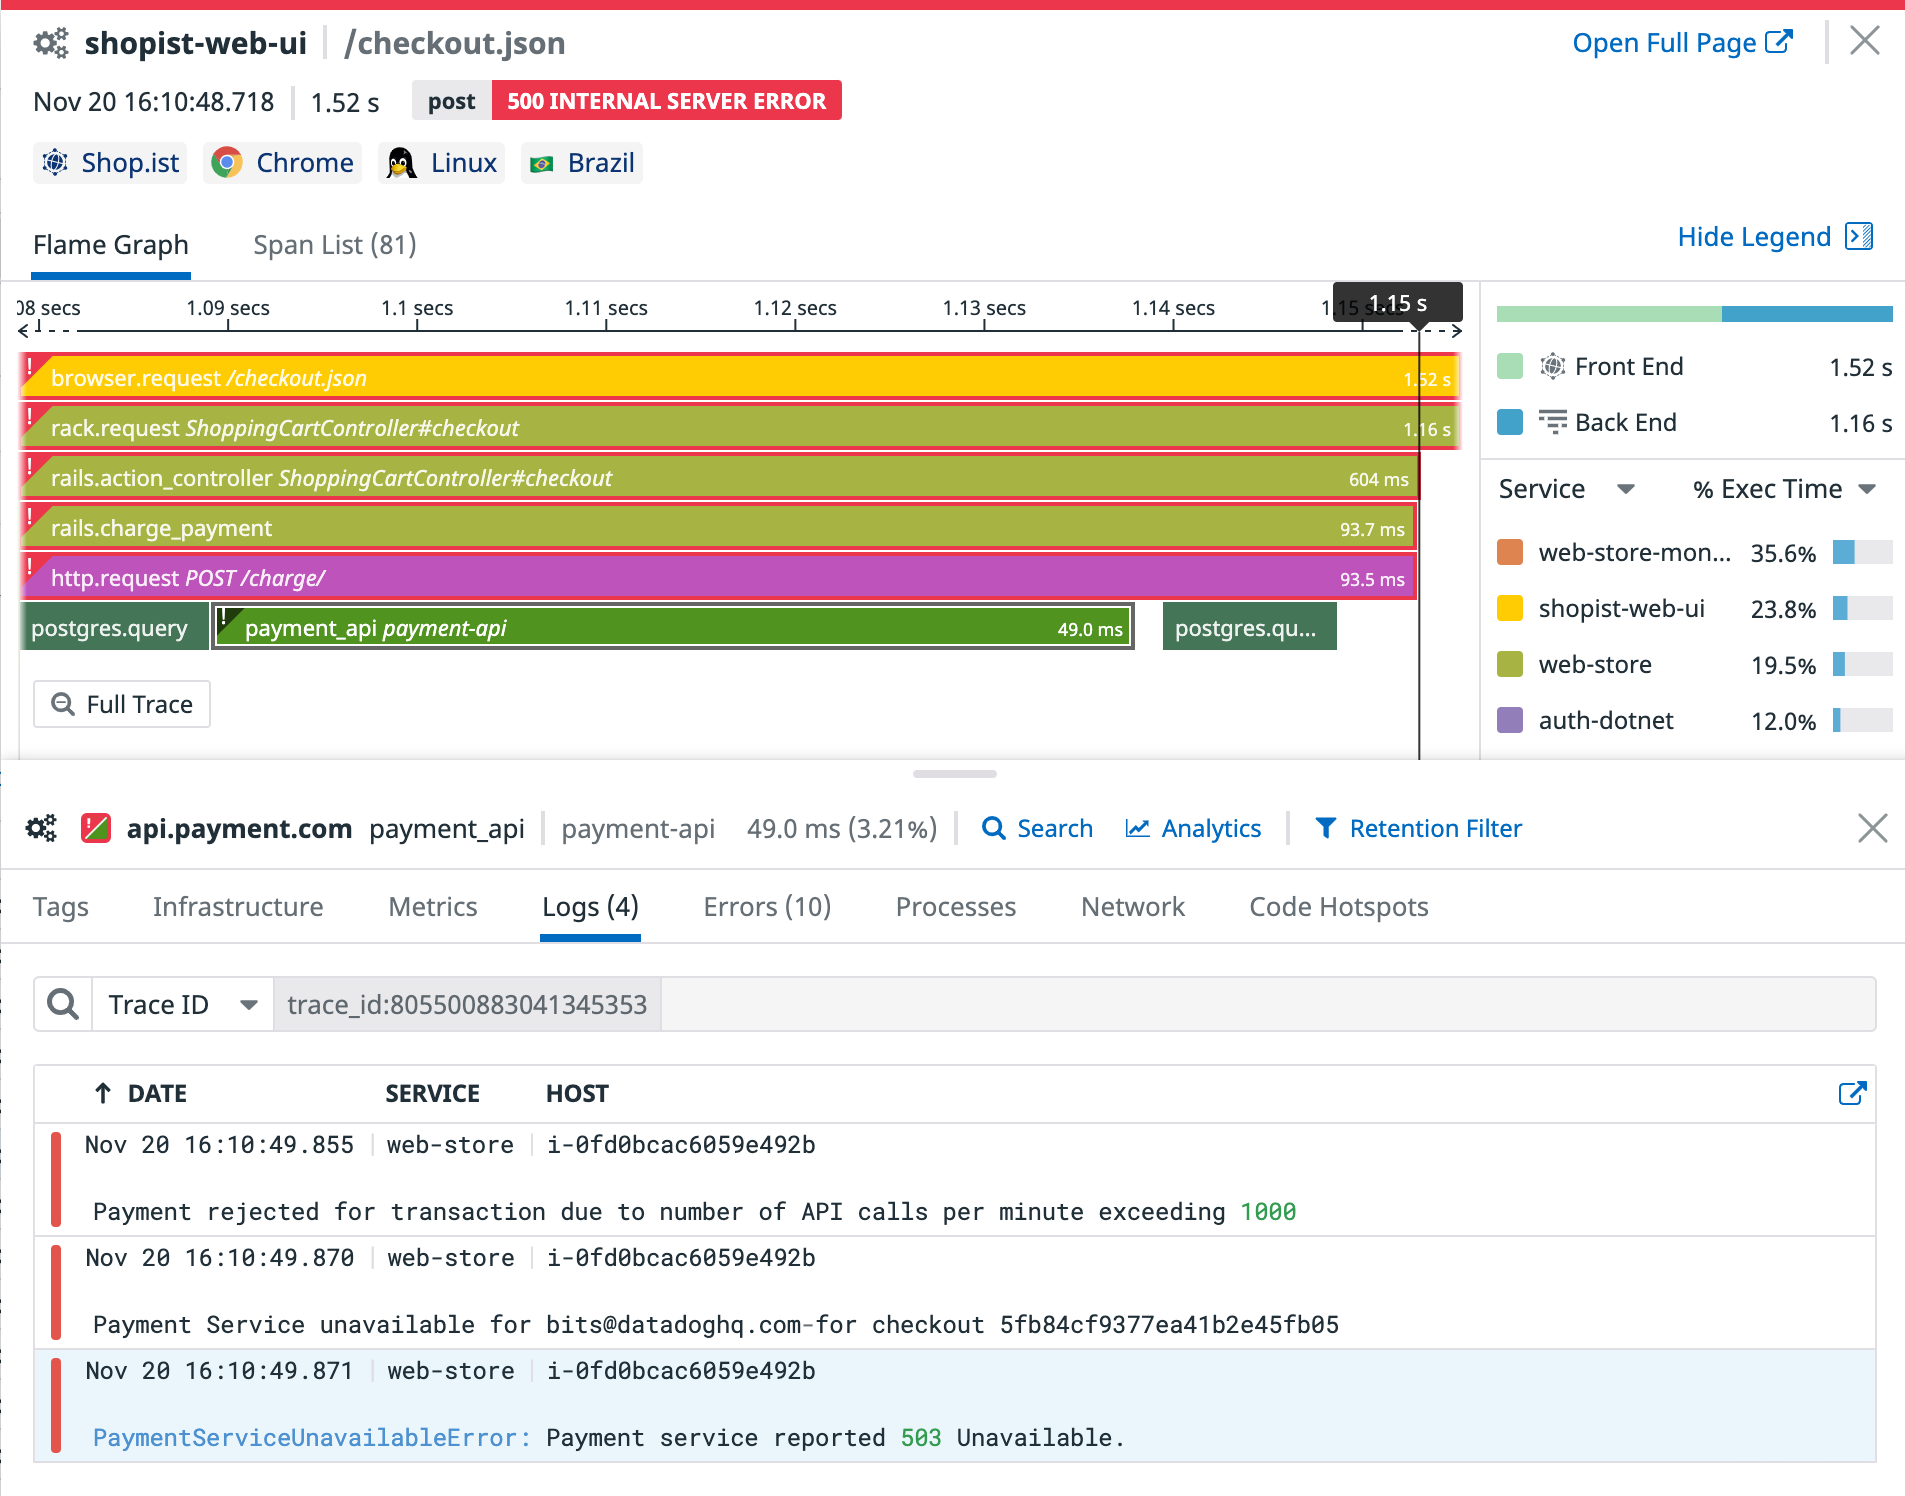Click the web-store color swatch
1905x1496 pixels.
(1510, 664)
